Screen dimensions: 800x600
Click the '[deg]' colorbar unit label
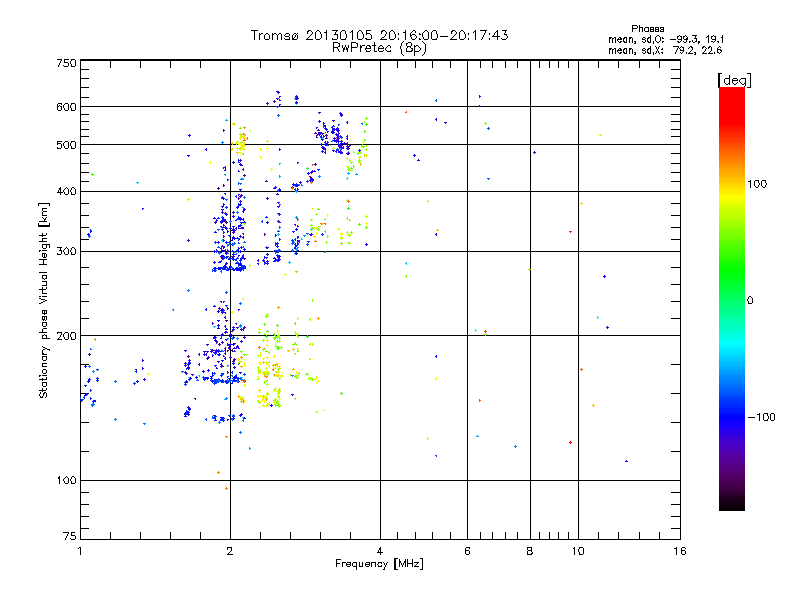pos(734,80)
